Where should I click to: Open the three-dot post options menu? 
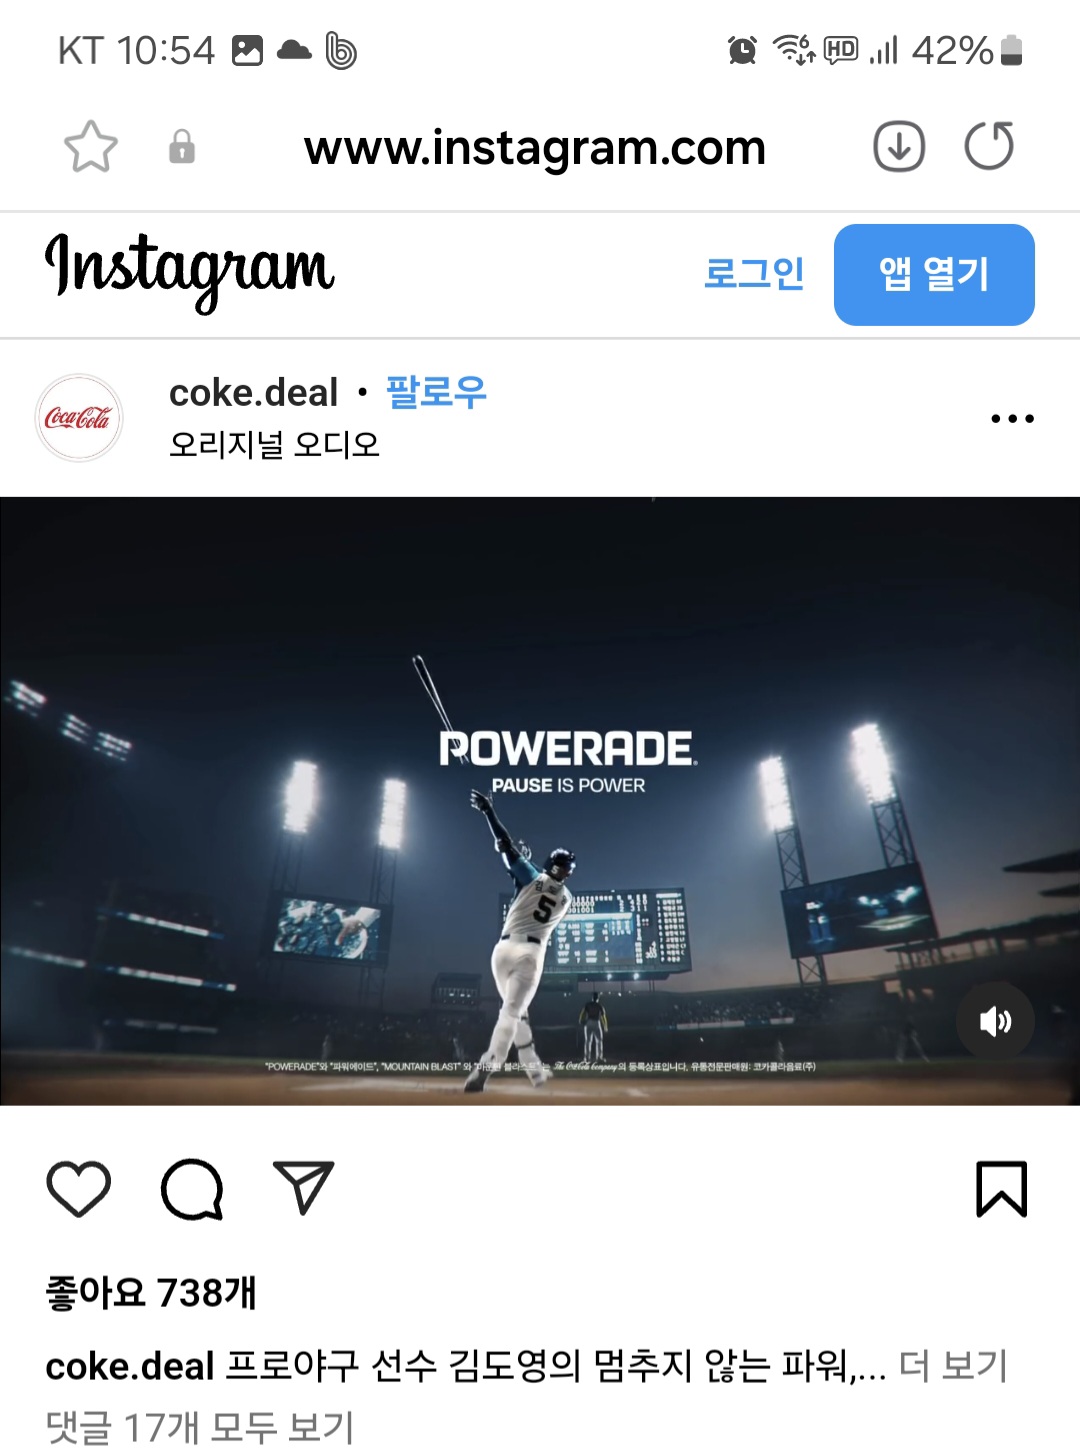[x=1012, y=418]
